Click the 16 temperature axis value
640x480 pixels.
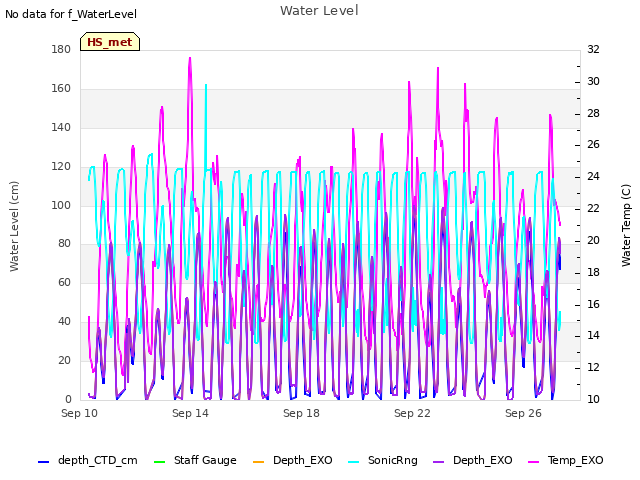pos(593,304)
